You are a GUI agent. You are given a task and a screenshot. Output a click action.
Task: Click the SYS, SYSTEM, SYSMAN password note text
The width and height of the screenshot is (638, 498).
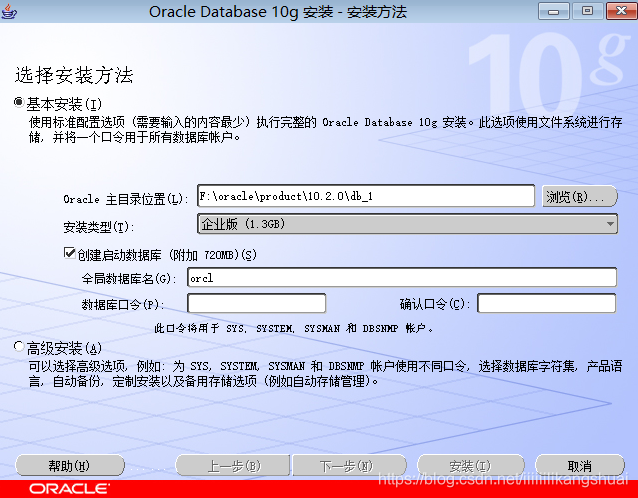pyautogui.click(x=293, y=328)
